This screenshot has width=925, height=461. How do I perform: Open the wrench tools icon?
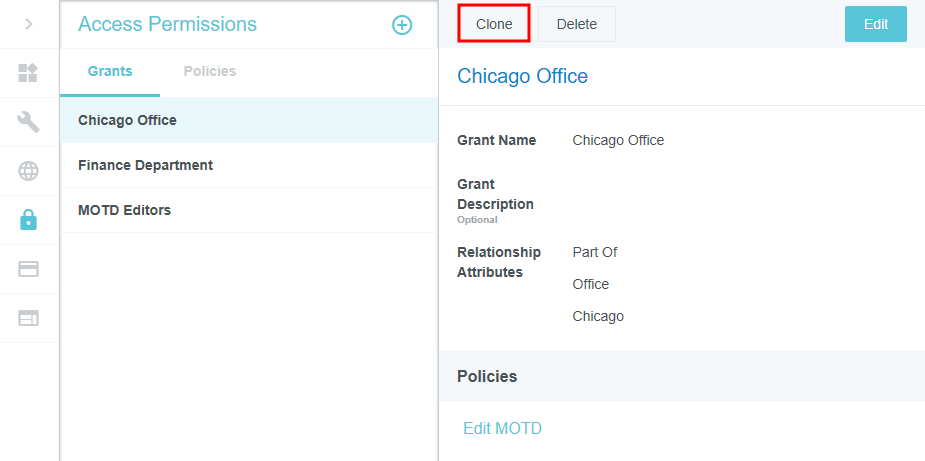click(x=28, y=122)
